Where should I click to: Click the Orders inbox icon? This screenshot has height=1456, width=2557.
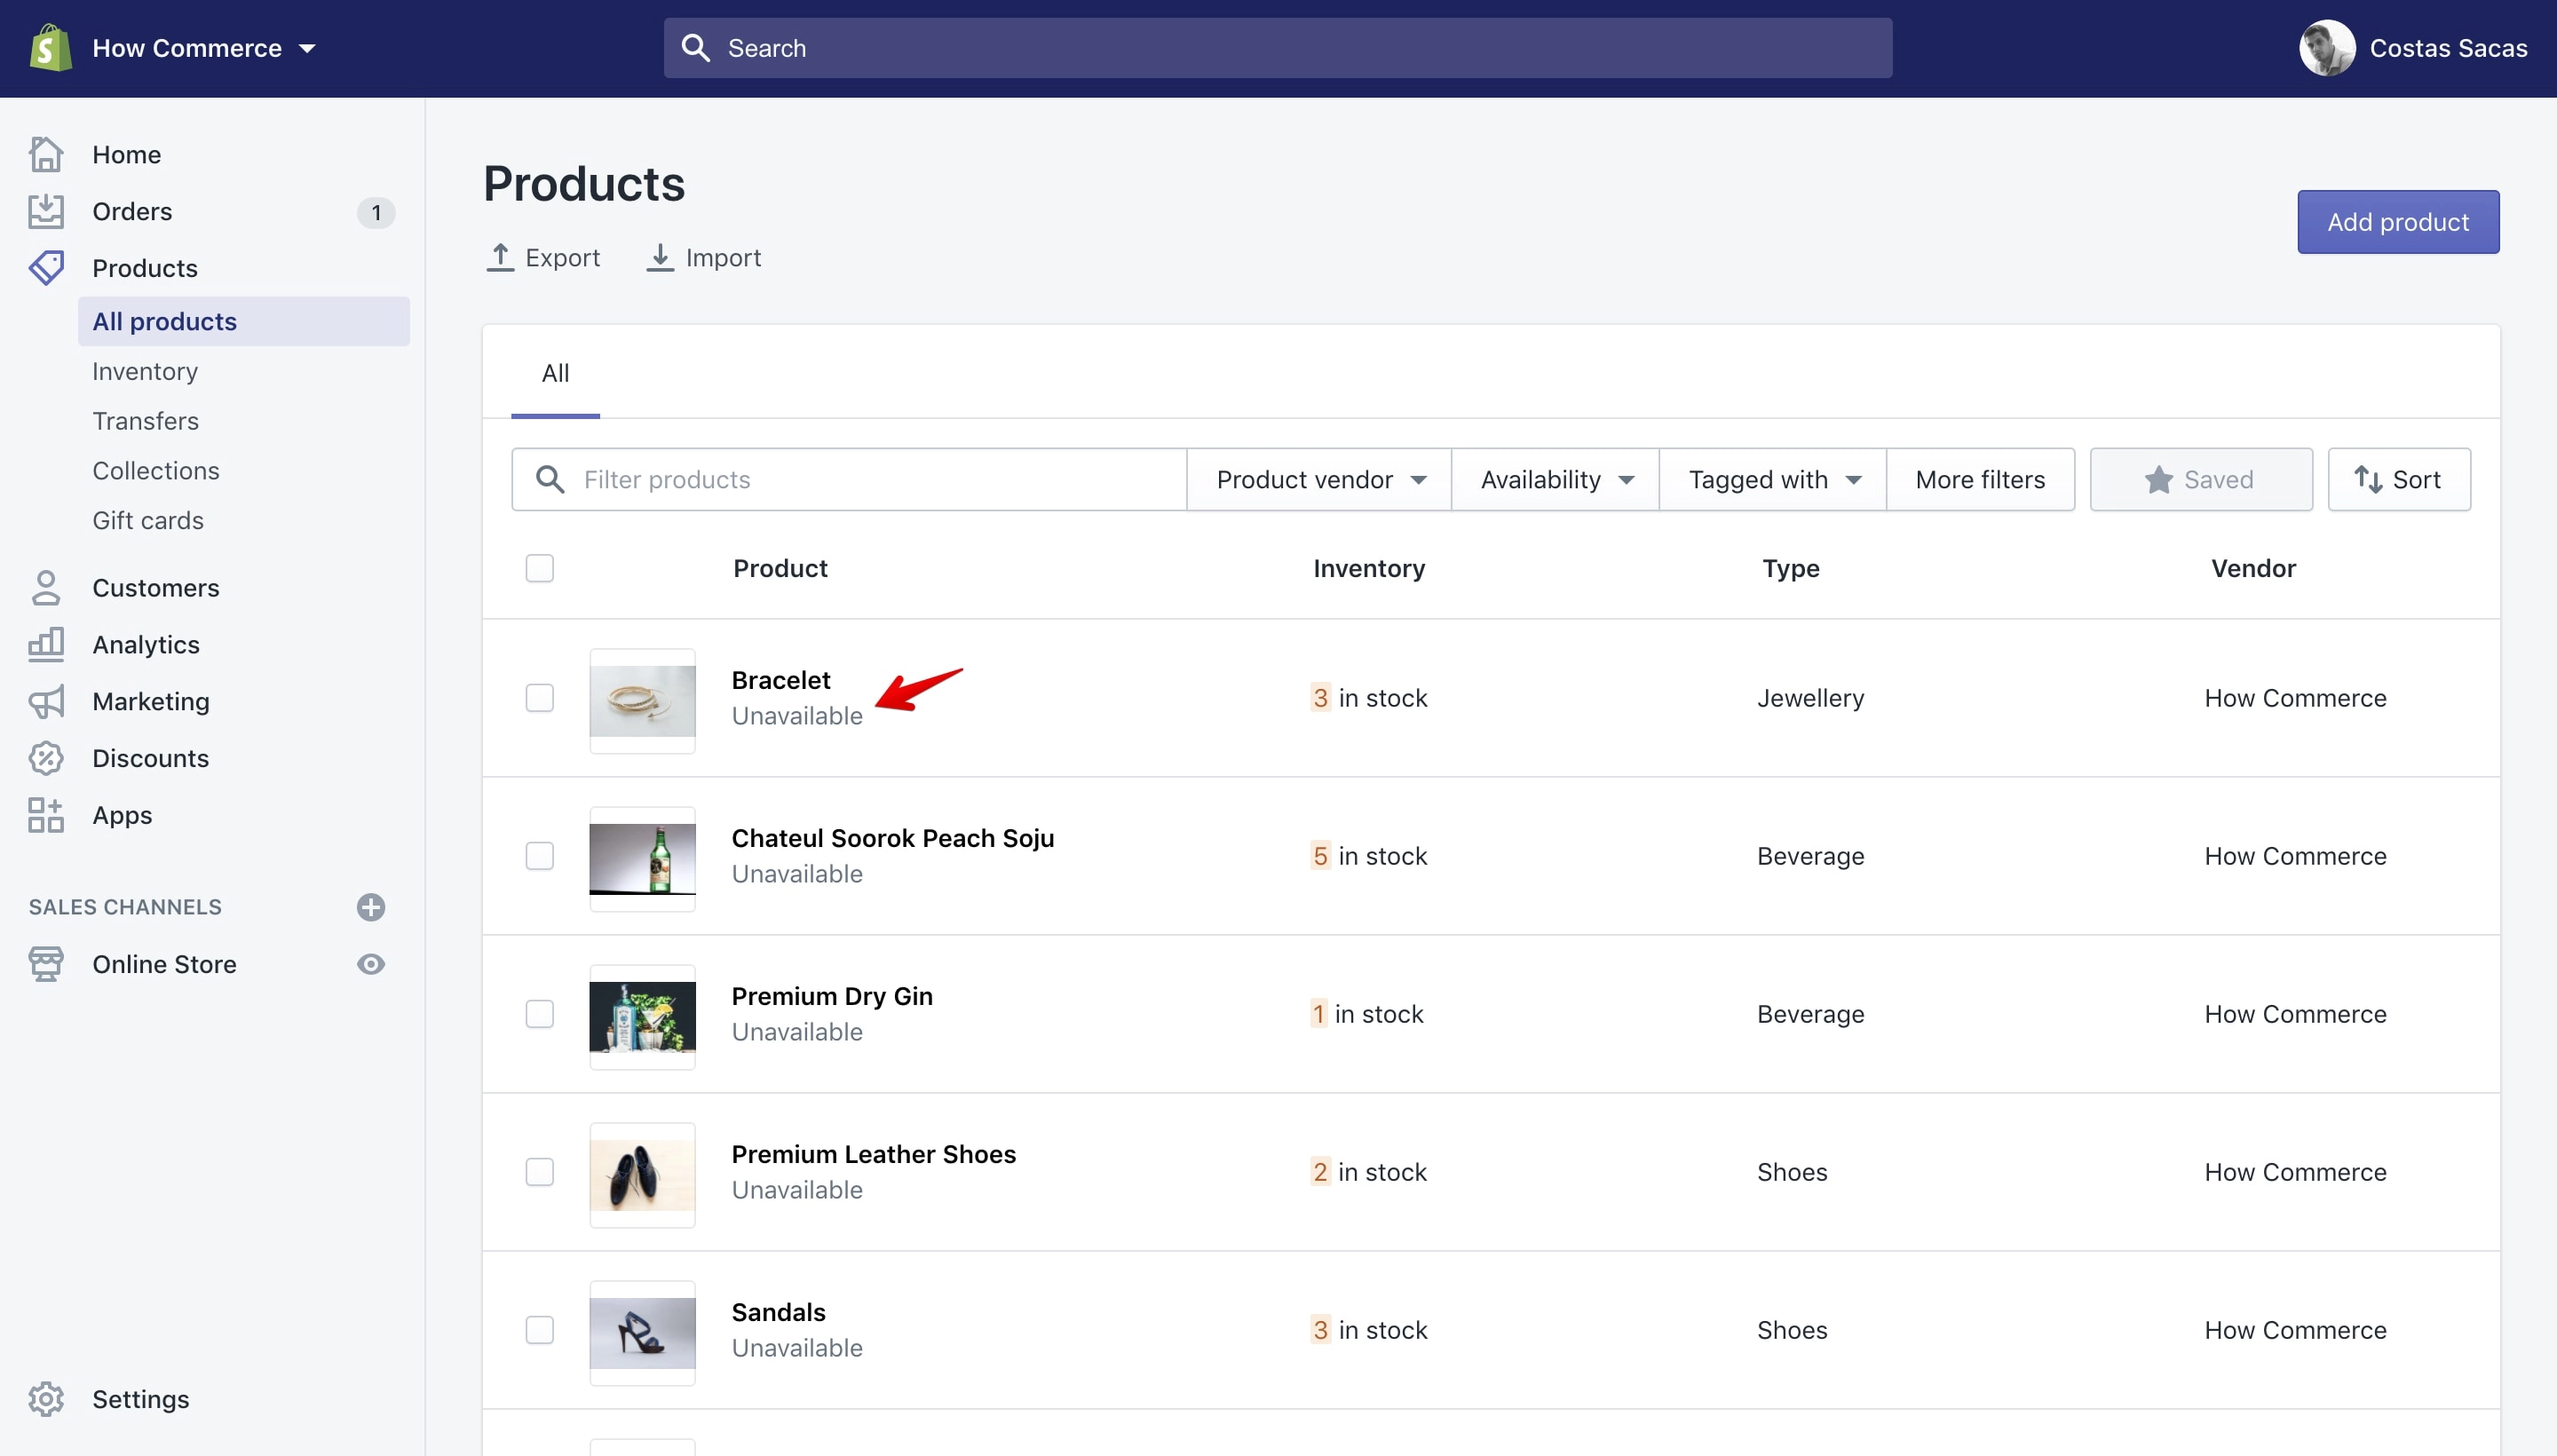[46, 211]
